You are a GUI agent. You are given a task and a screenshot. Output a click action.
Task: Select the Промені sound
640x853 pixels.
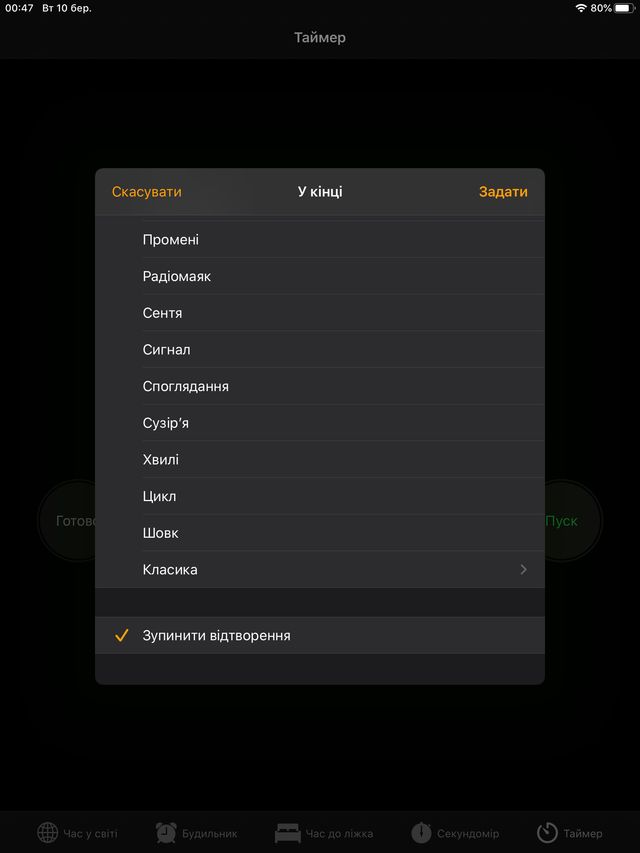[320, 239]
